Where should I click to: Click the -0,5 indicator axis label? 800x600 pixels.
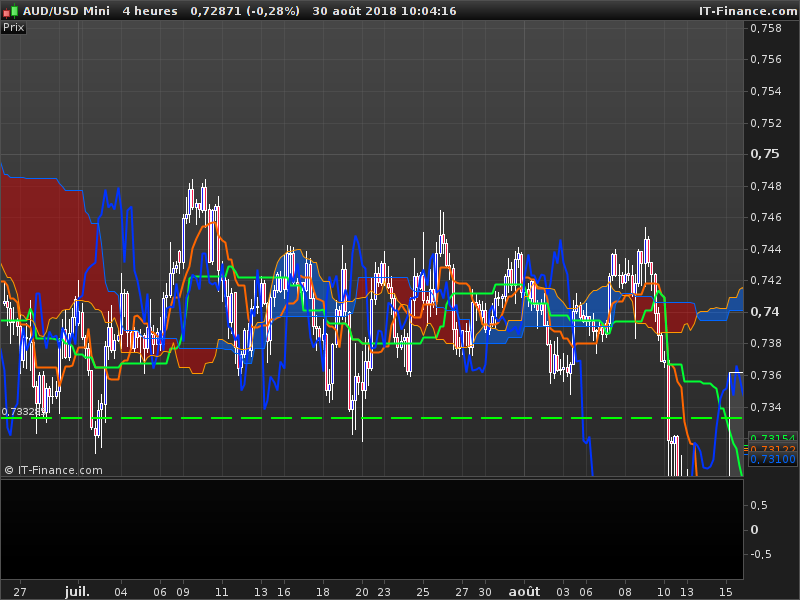tap(761, 554)
